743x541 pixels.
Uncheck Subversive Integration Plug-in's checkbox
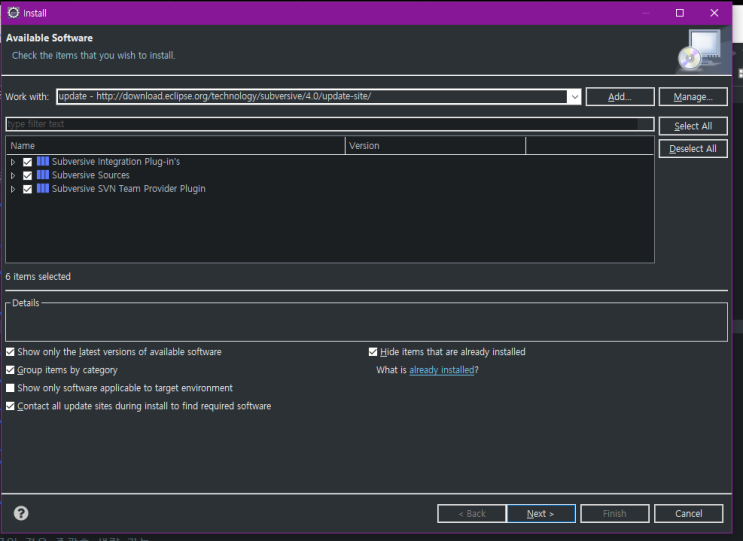(x=27, y=162)
